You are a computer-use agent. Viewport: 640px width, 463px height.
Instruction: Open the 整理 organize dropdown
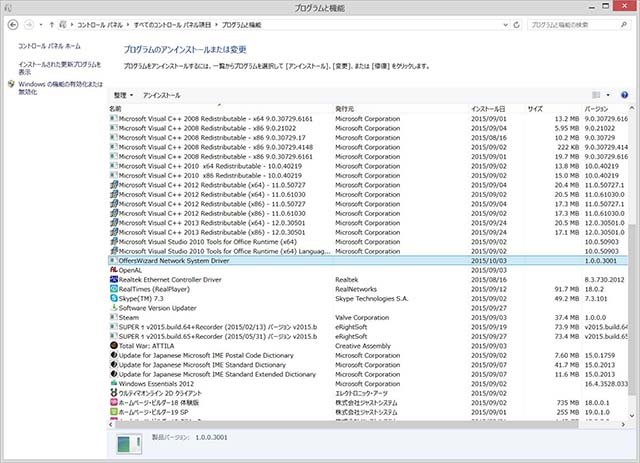[123, 95]
